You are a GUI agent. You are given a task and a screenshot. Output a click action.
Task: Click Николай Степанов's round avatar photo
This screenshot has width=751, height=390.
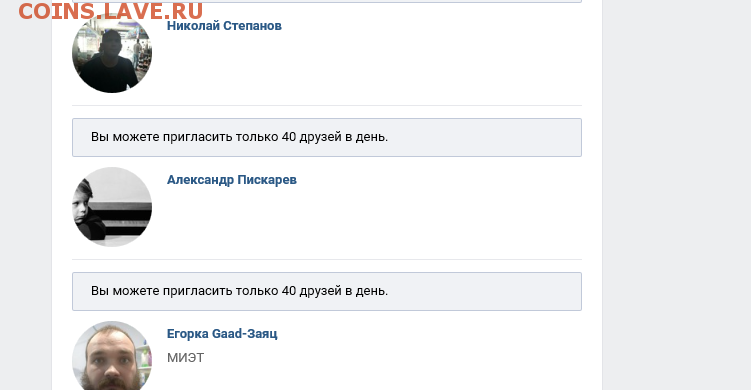pos(112,53)
